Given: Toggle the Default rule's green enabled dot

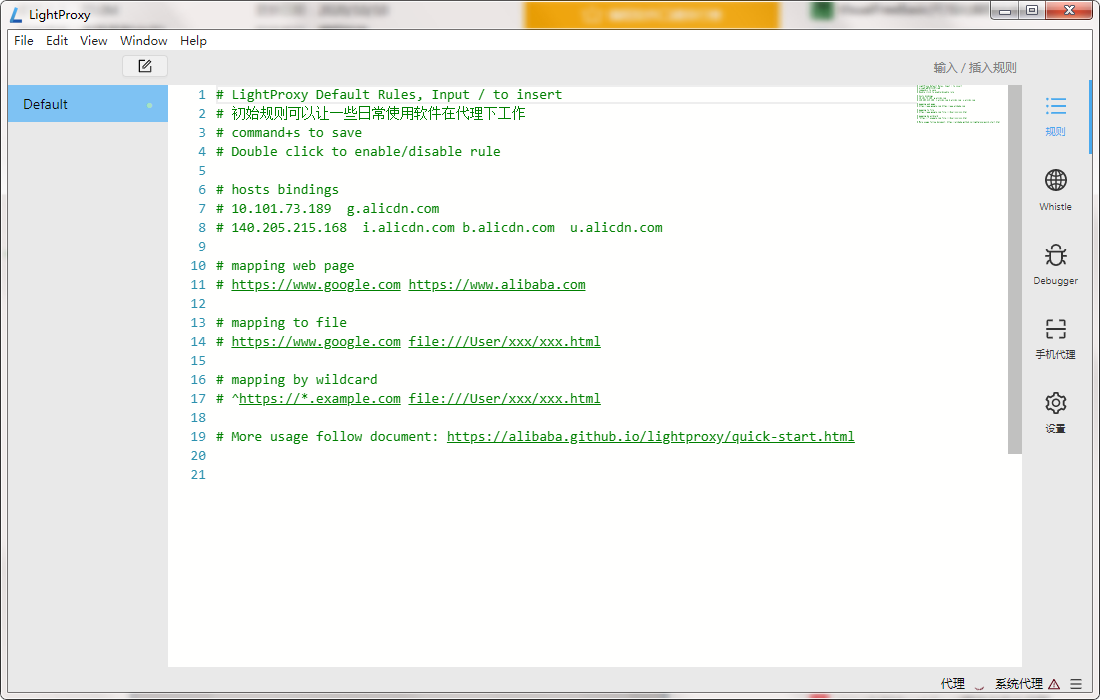Looking at the screenshot, I should click(x=150, y=105).
